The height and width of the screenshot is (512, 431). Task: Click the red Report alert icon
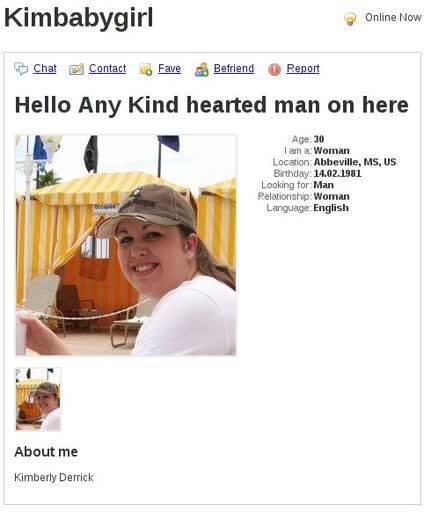274,69
